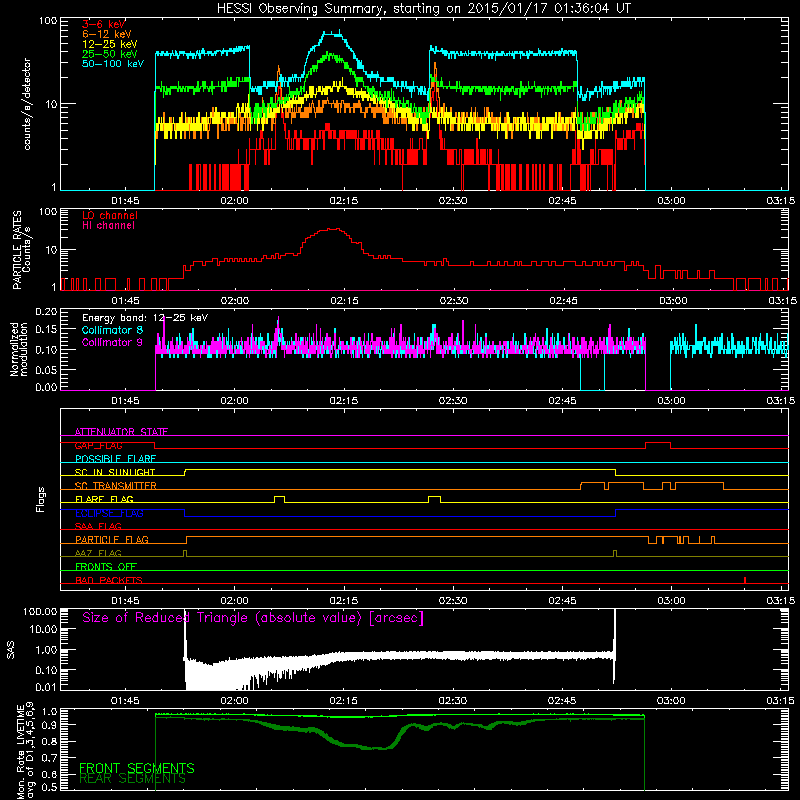This screenshot has width=800, height=800.
Task: Select the Collimator 9 legend label
Action: point(112,342)
